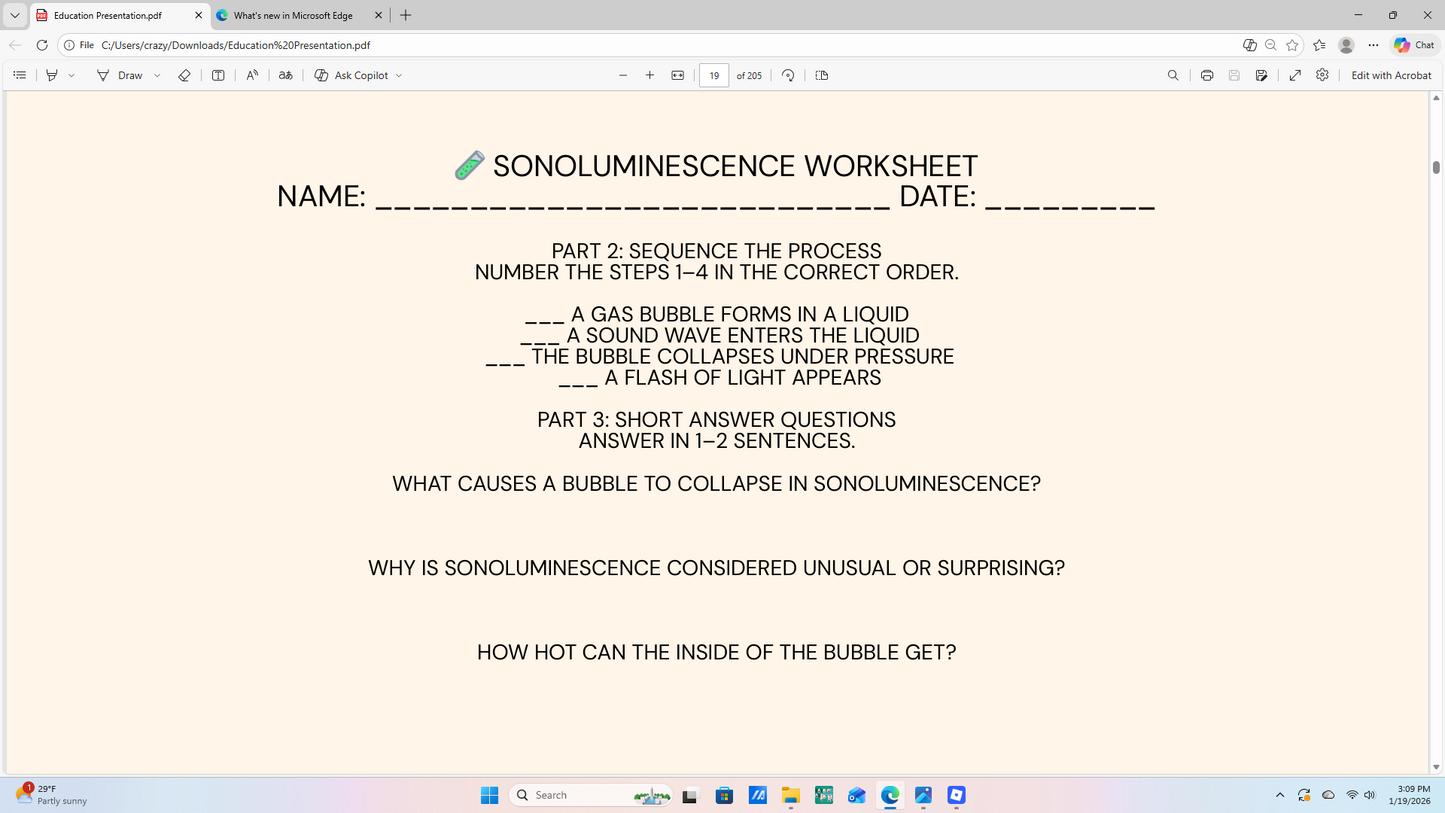
Task: Click the 'SONOLUMINESCENCE WORKSHEET' title text
Action: (735, 166)
